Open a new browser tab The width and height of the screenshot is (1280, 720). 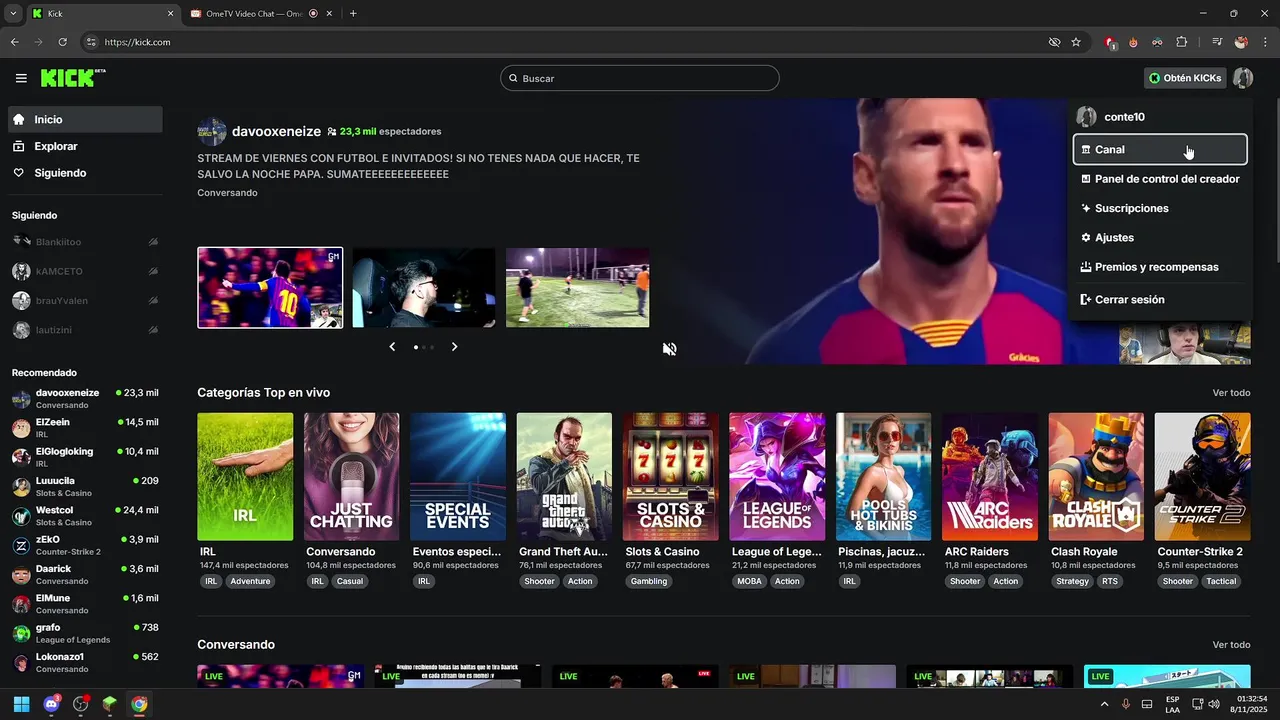pyautogui.click(x=353, y=14)
